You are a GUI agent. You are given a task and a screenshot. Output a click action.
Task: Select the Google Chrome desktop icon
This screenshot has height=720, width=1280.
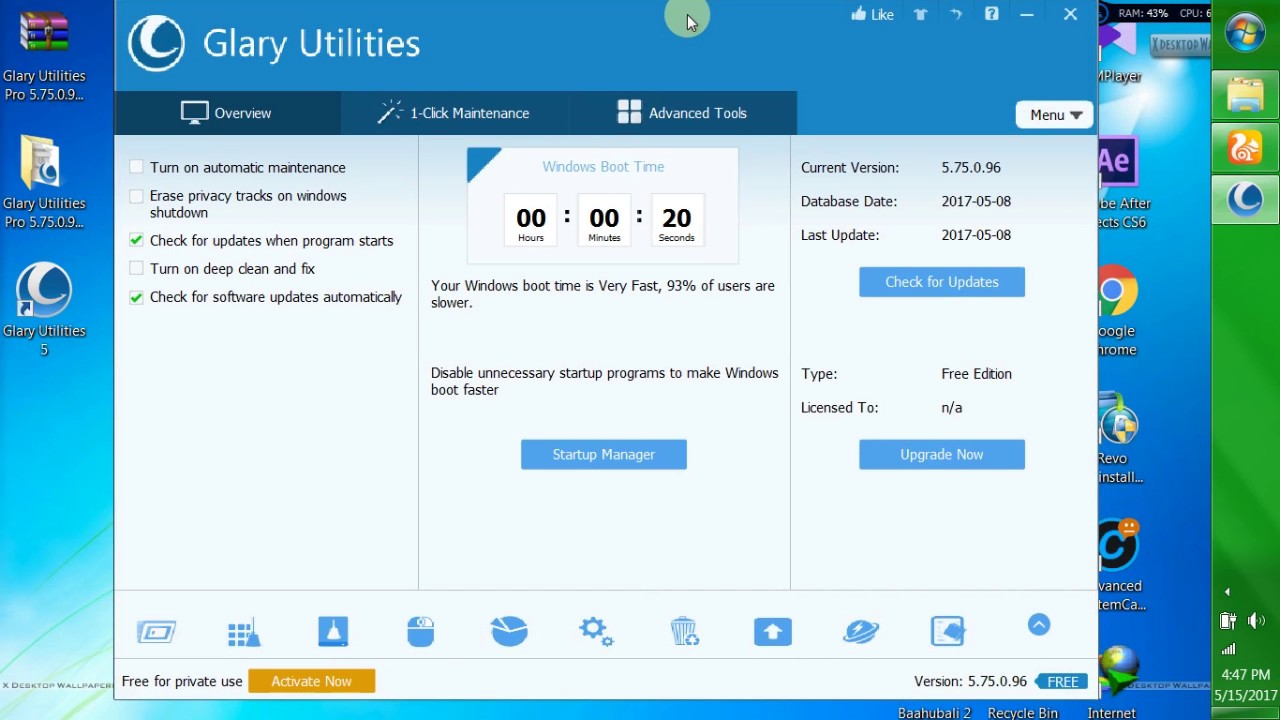1117,309
